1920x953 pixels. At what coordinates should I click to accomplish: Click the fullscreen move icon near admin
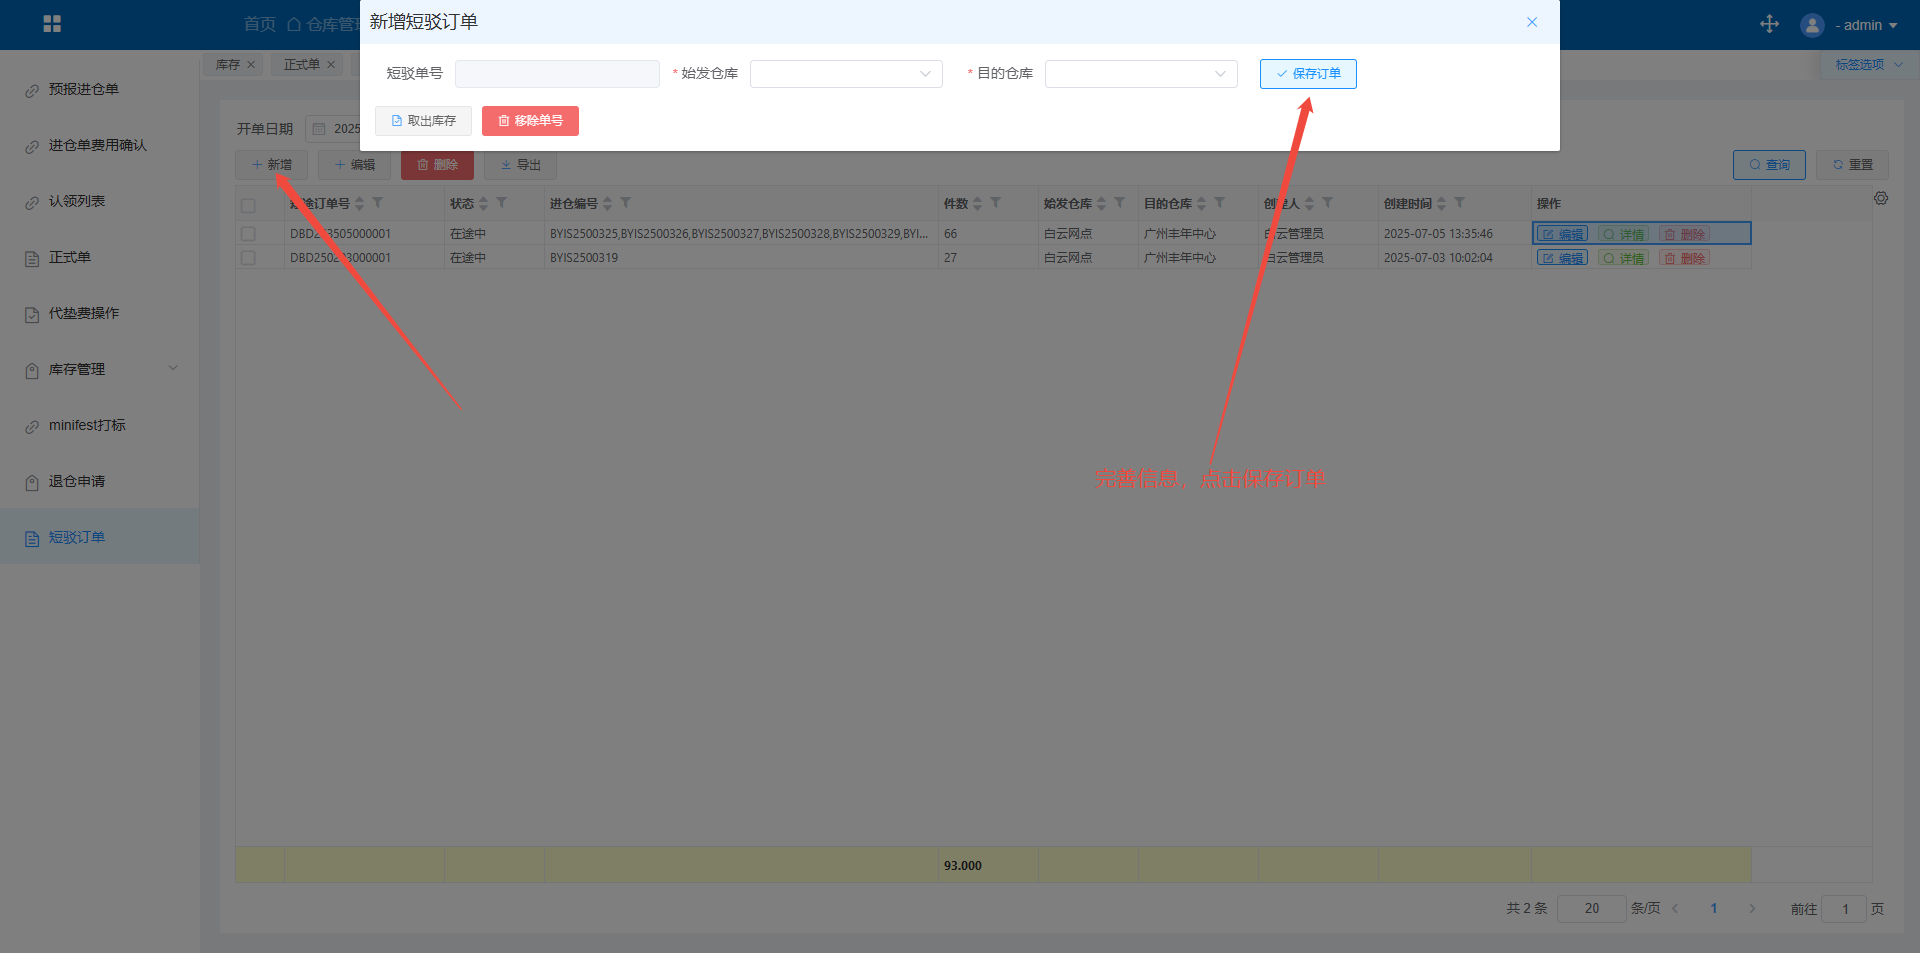(1769, 24)
